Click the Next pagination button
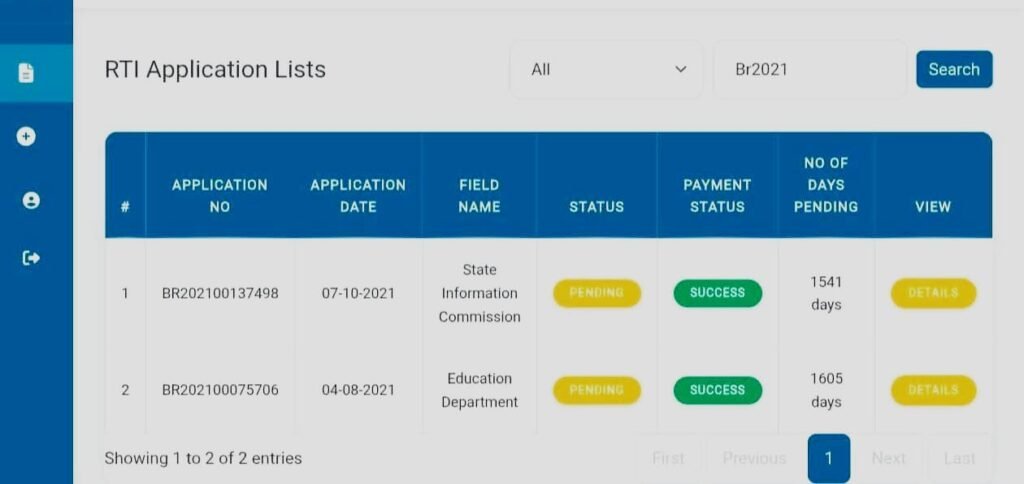Viewport: 1024px width, 484px height. tap(888, 458)
